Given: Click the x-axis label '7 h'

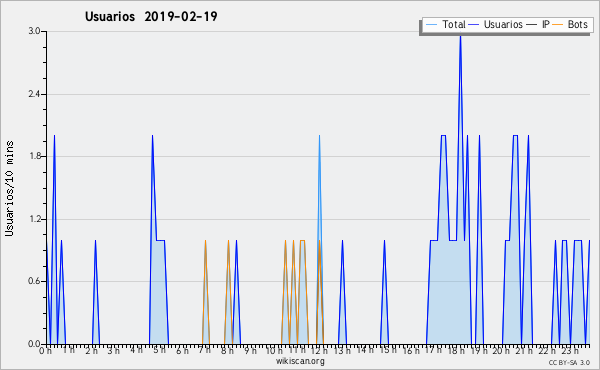Looking at the screenshot, I should coord(205,350).
